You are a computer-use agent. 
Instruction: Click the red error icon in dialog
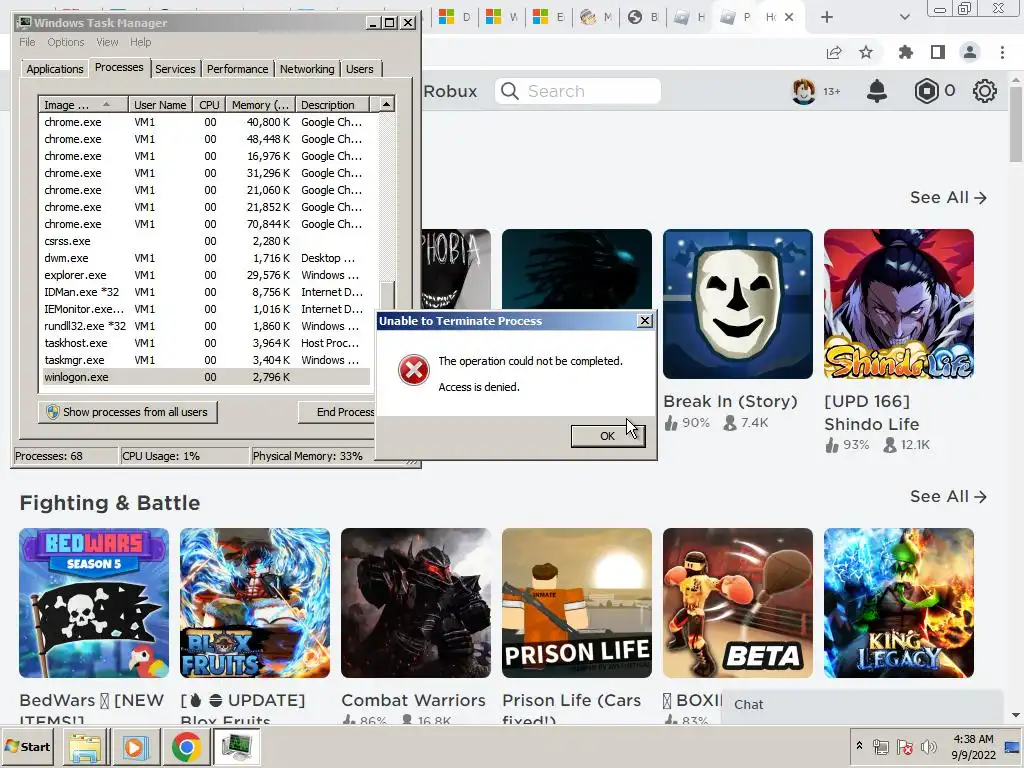pyautogui.click(x=413, y=370)
